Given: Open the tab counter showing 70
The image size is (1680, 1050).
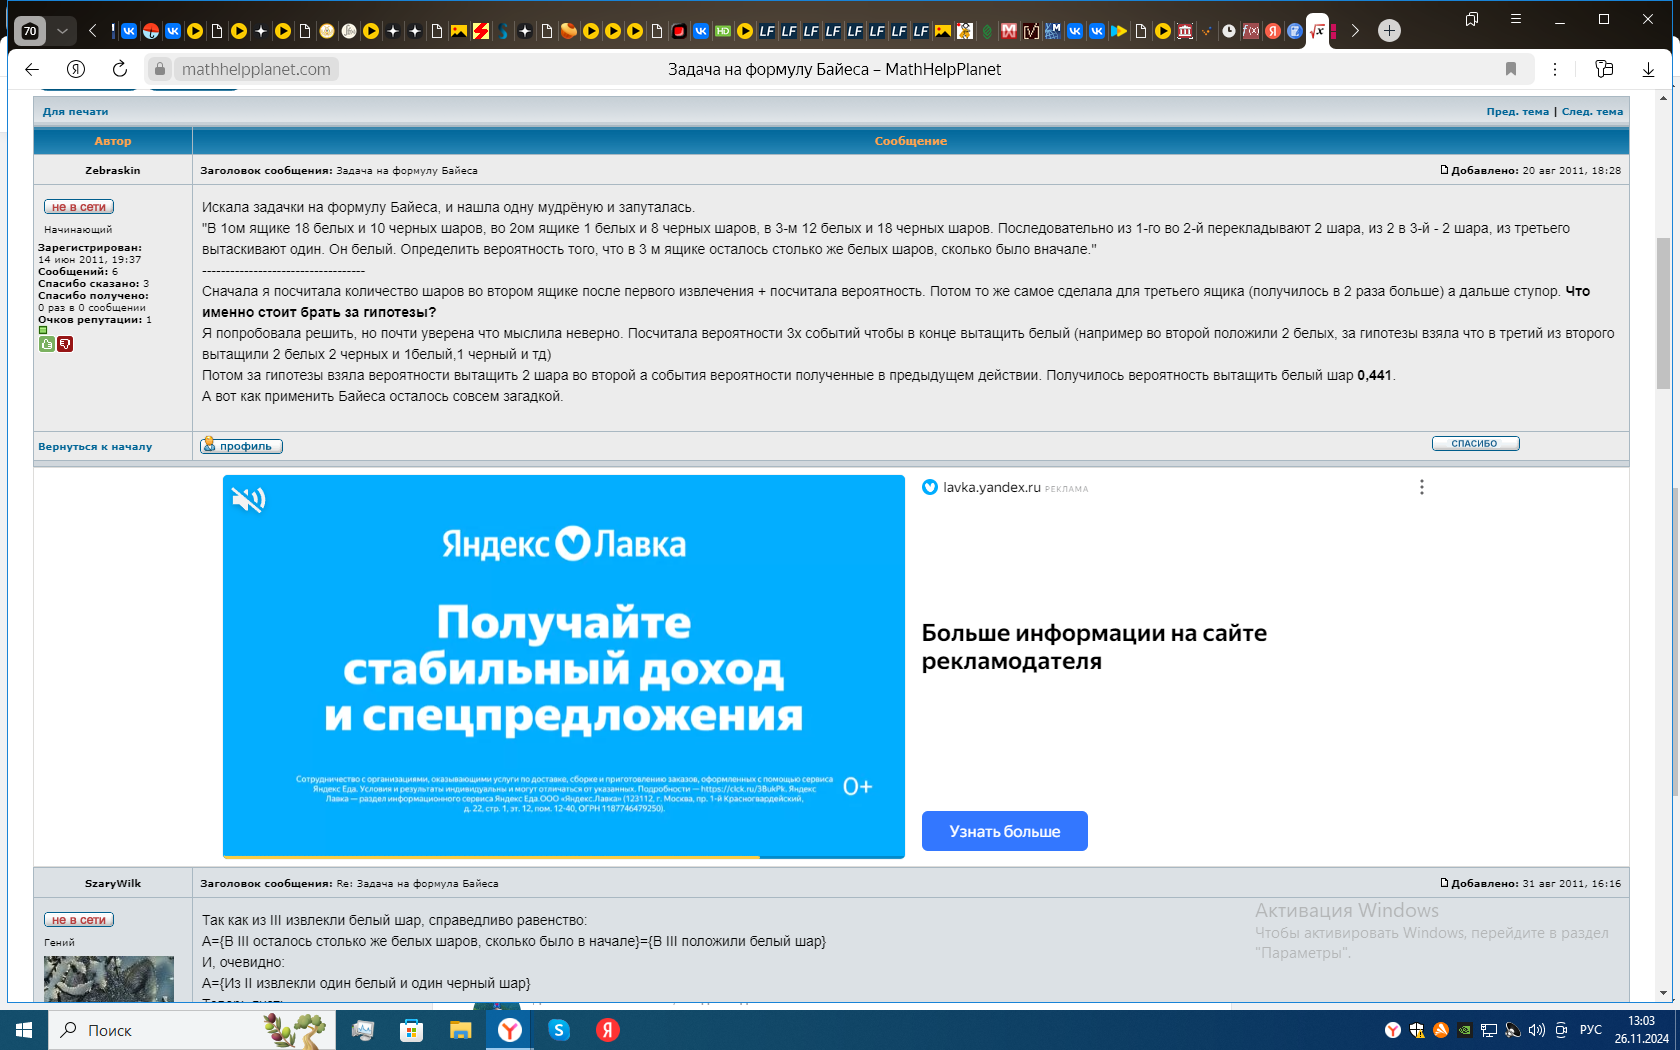Looking at the screenshot, I should 30,31.
